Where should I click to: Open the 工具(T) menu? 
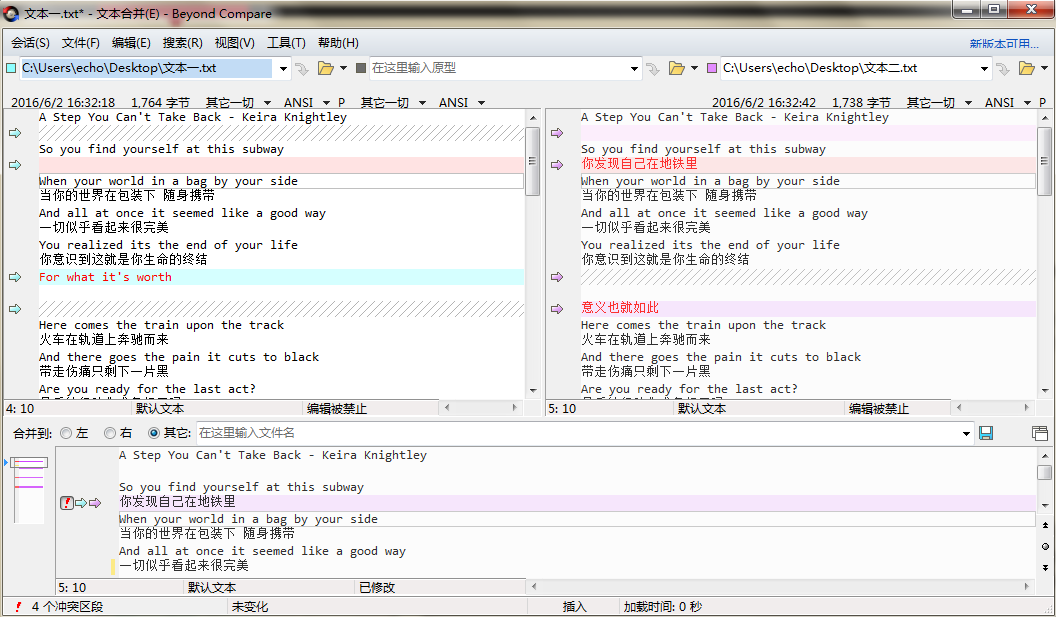point(286,43)
